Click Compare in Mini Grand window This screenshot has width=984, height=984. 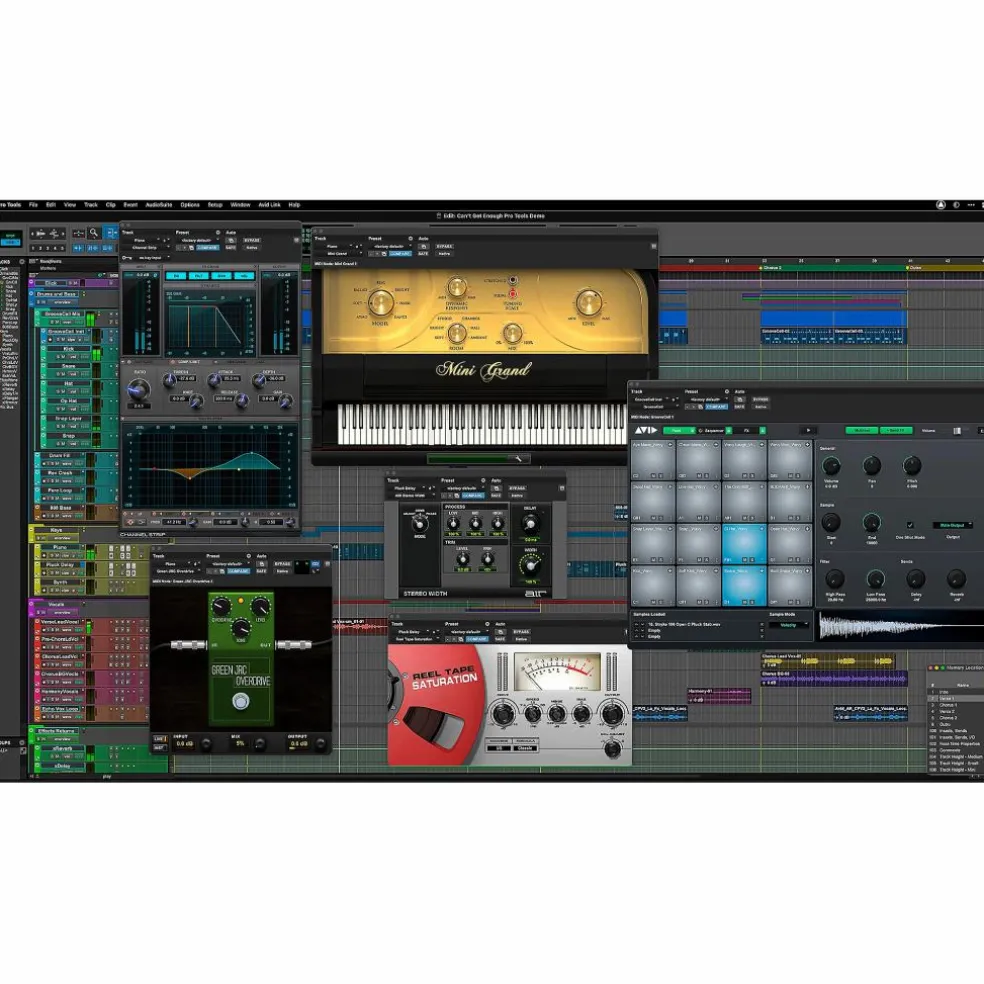pyautogui.click(x=399, y=254)
